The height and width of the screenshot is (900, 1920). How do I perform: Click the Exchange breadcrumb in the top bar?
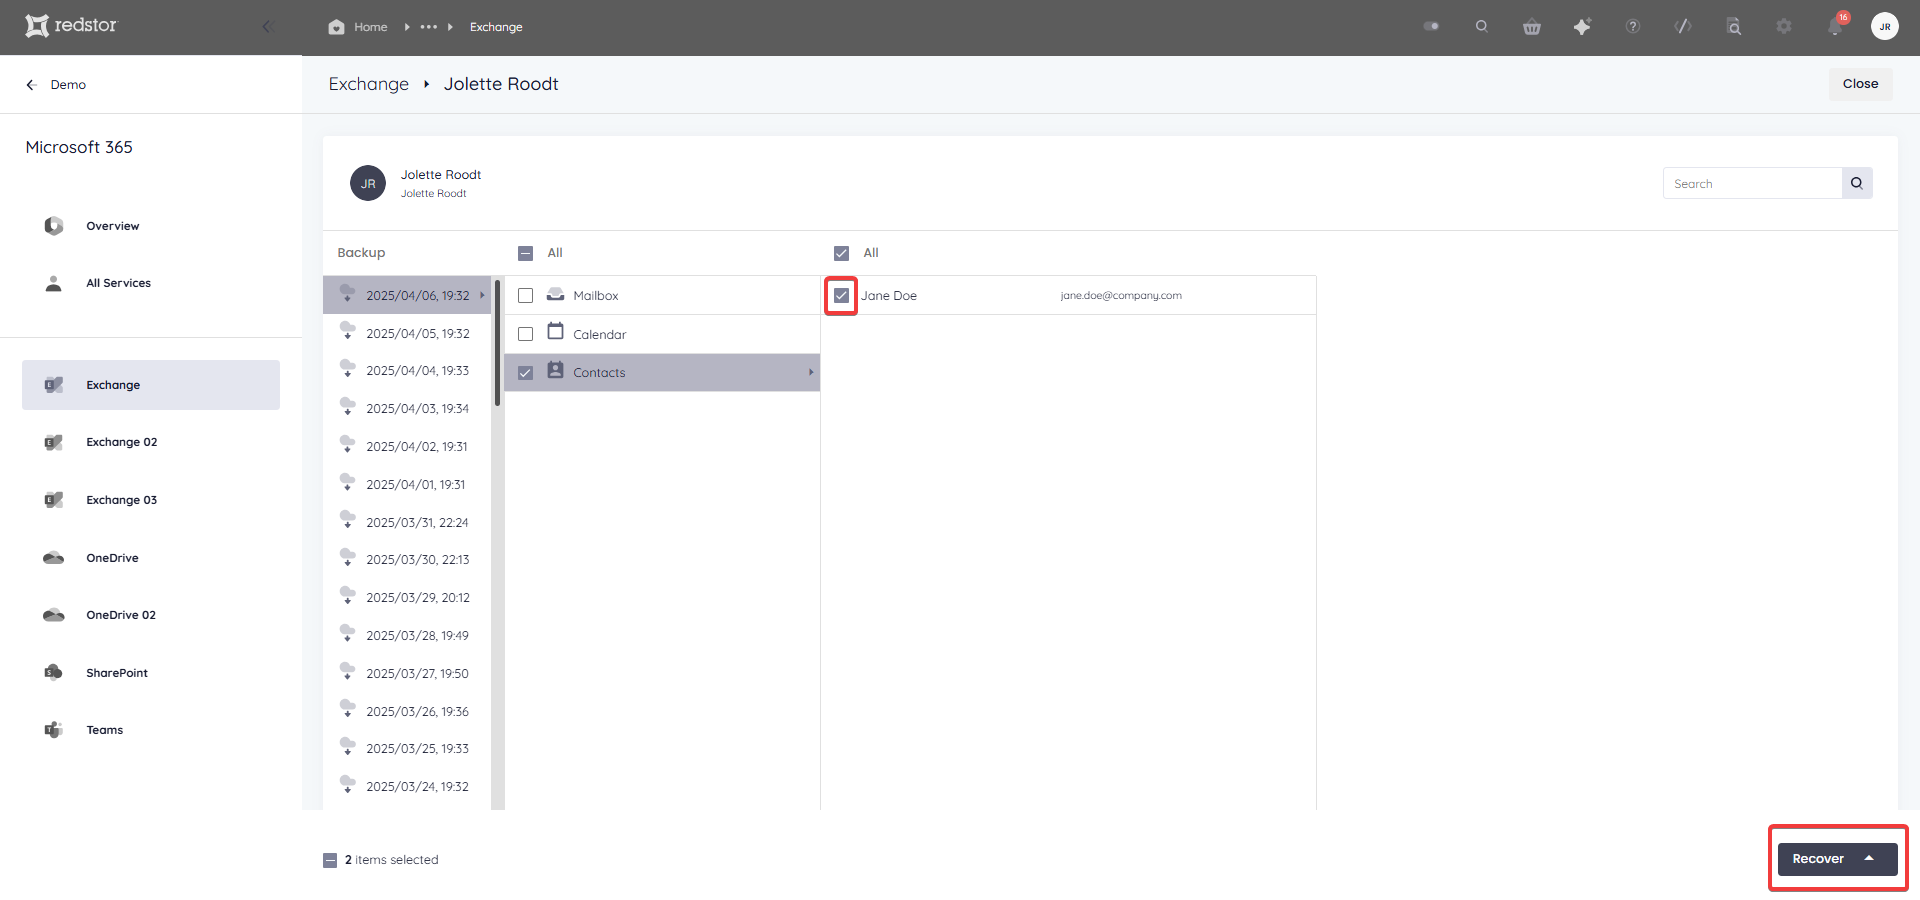coord(496,27)
